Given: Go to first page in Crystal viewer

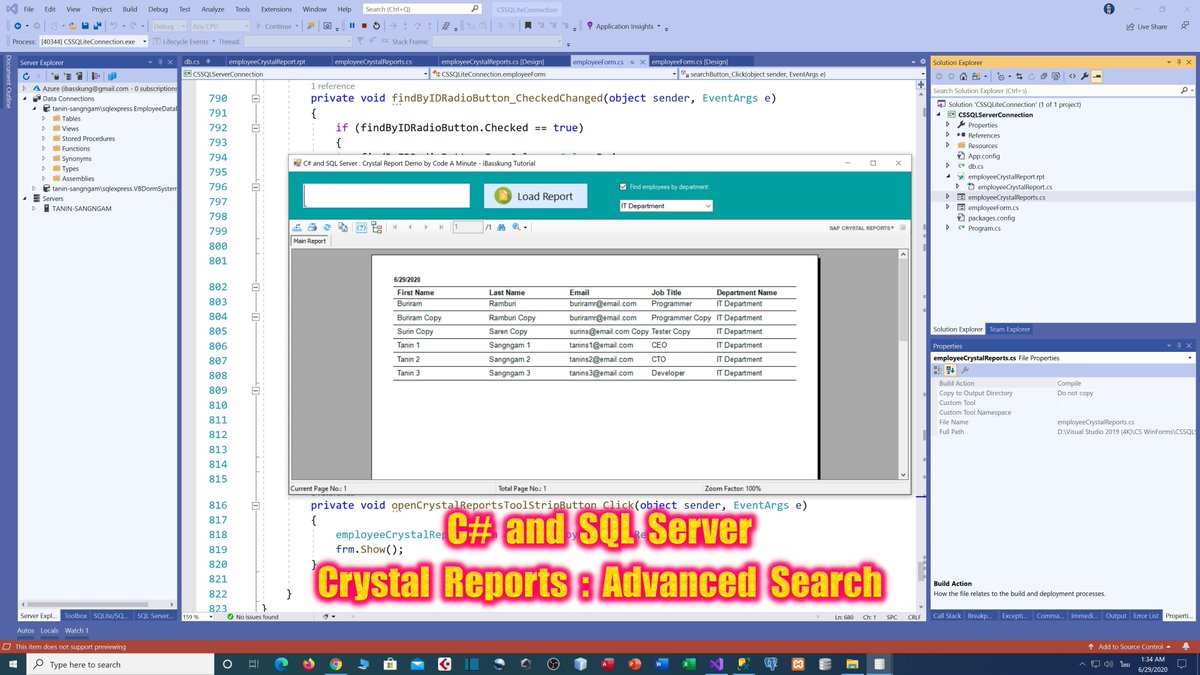Looking at the screenshot, I should pos(395,227).
